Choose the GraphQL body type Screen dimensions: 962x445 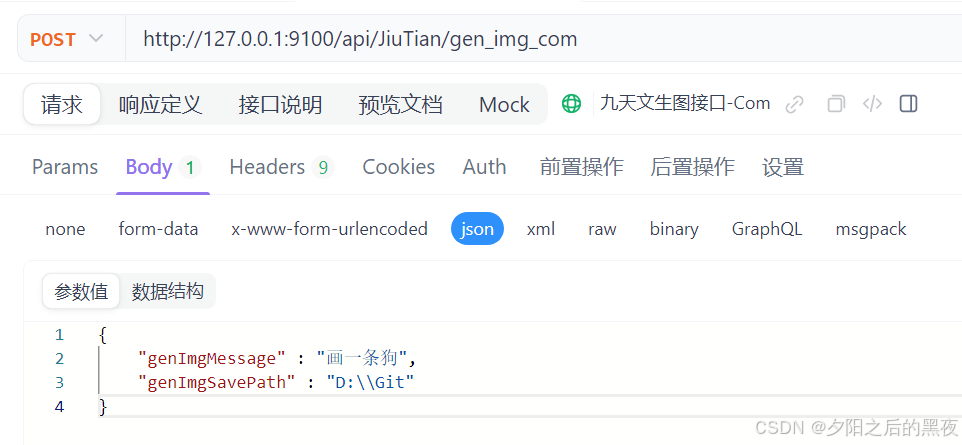(x=767, y=229)
